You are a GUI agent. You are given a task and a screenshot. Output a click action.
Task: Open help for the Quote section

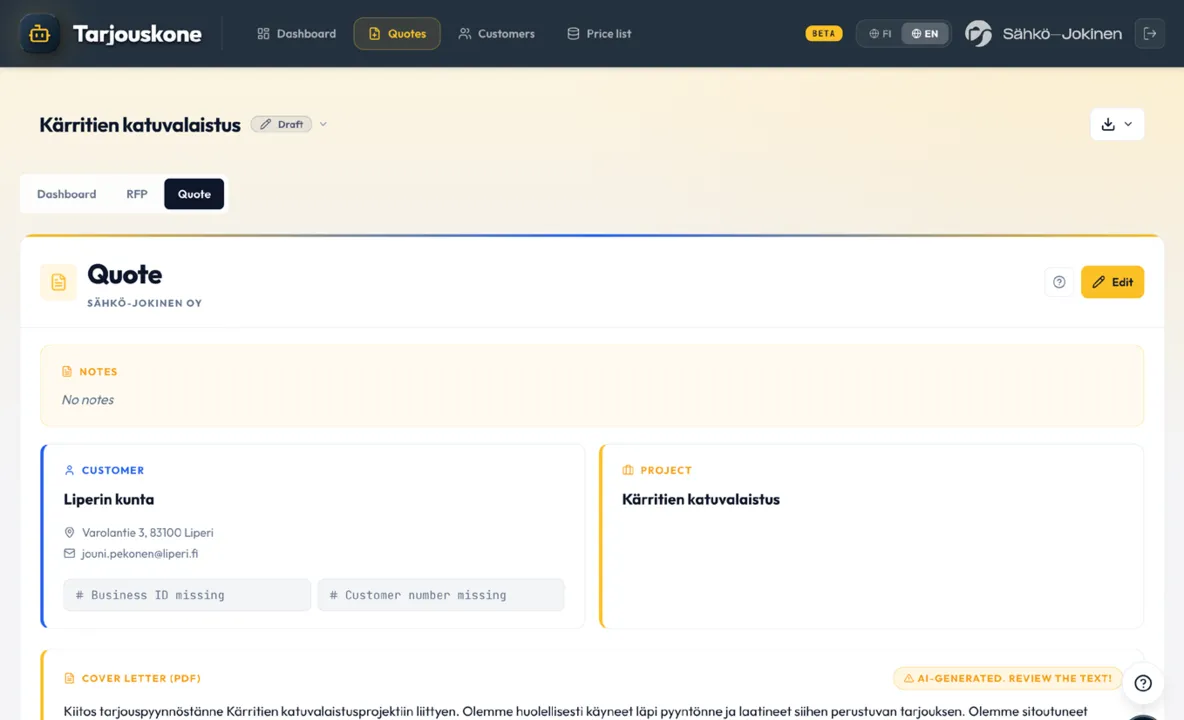click(x=1059, y=282)
